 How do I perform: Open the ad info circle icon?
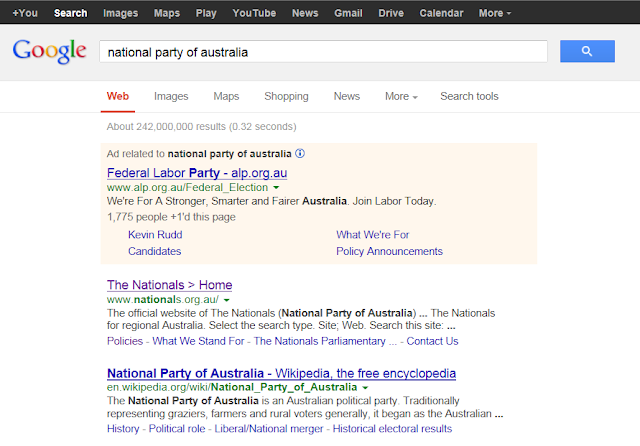(300, 153)
